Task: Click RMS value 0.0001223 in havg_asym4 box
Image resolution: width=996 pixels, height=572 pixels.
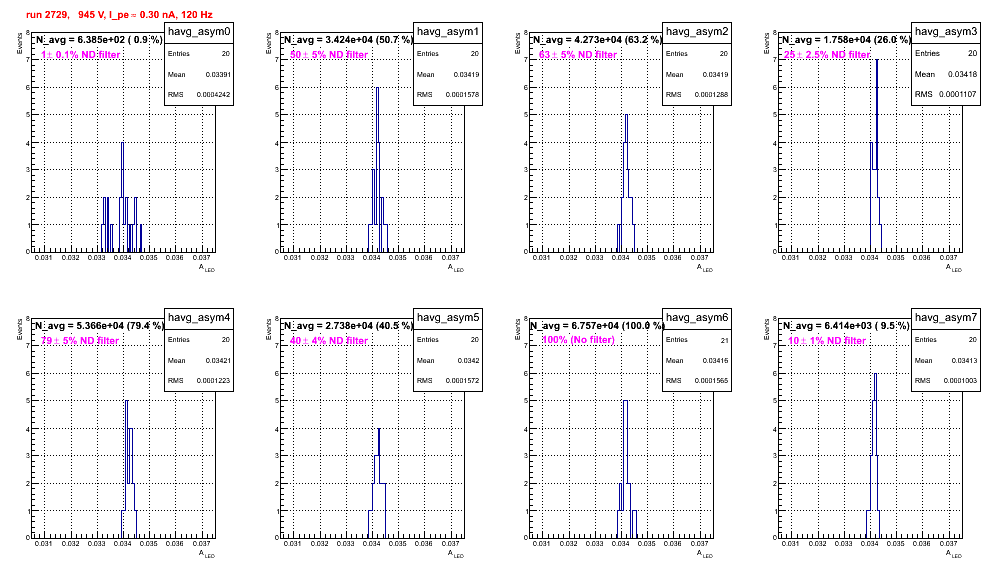Action: [x=213, y=381]
